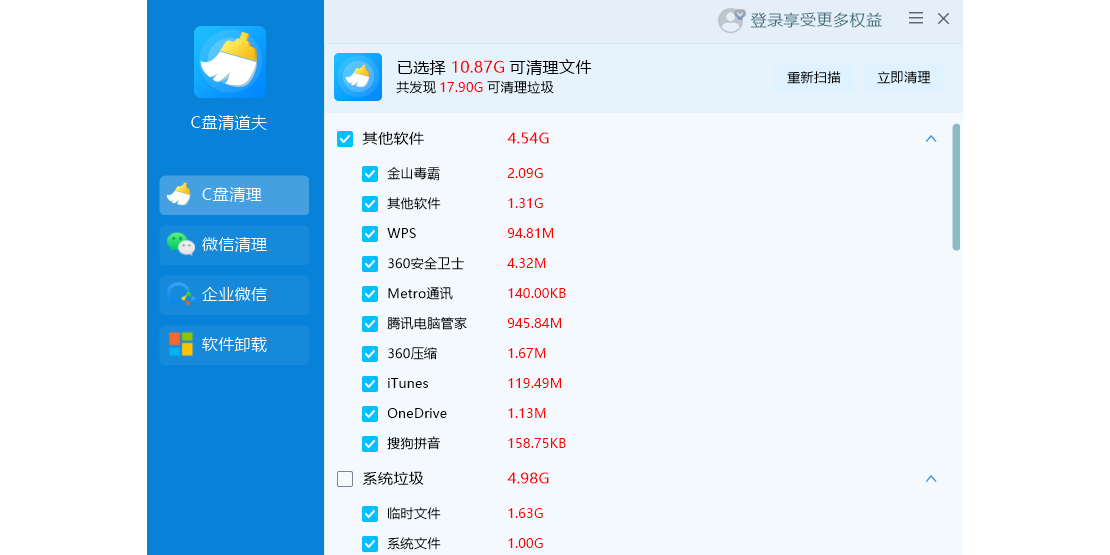Collapse the 其他软件 section chevron

pos(931,139)
